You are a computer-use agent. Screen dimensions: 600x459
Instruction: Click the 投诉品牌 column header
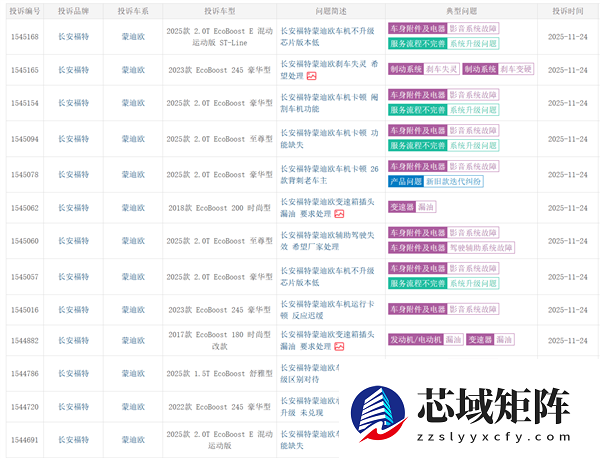pyautogui.click(x=73, y=11)
